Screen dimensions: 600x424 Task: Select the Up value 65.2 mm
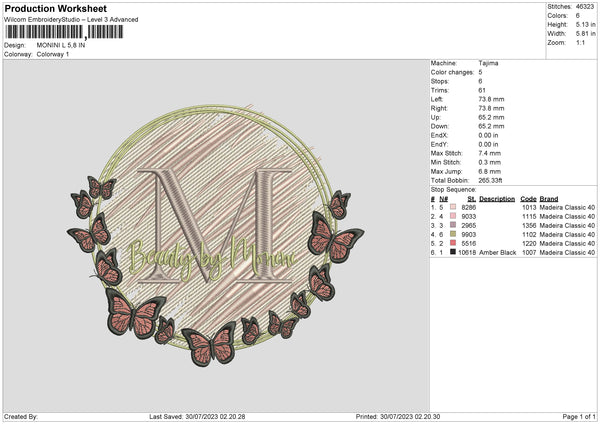point(491,117)
